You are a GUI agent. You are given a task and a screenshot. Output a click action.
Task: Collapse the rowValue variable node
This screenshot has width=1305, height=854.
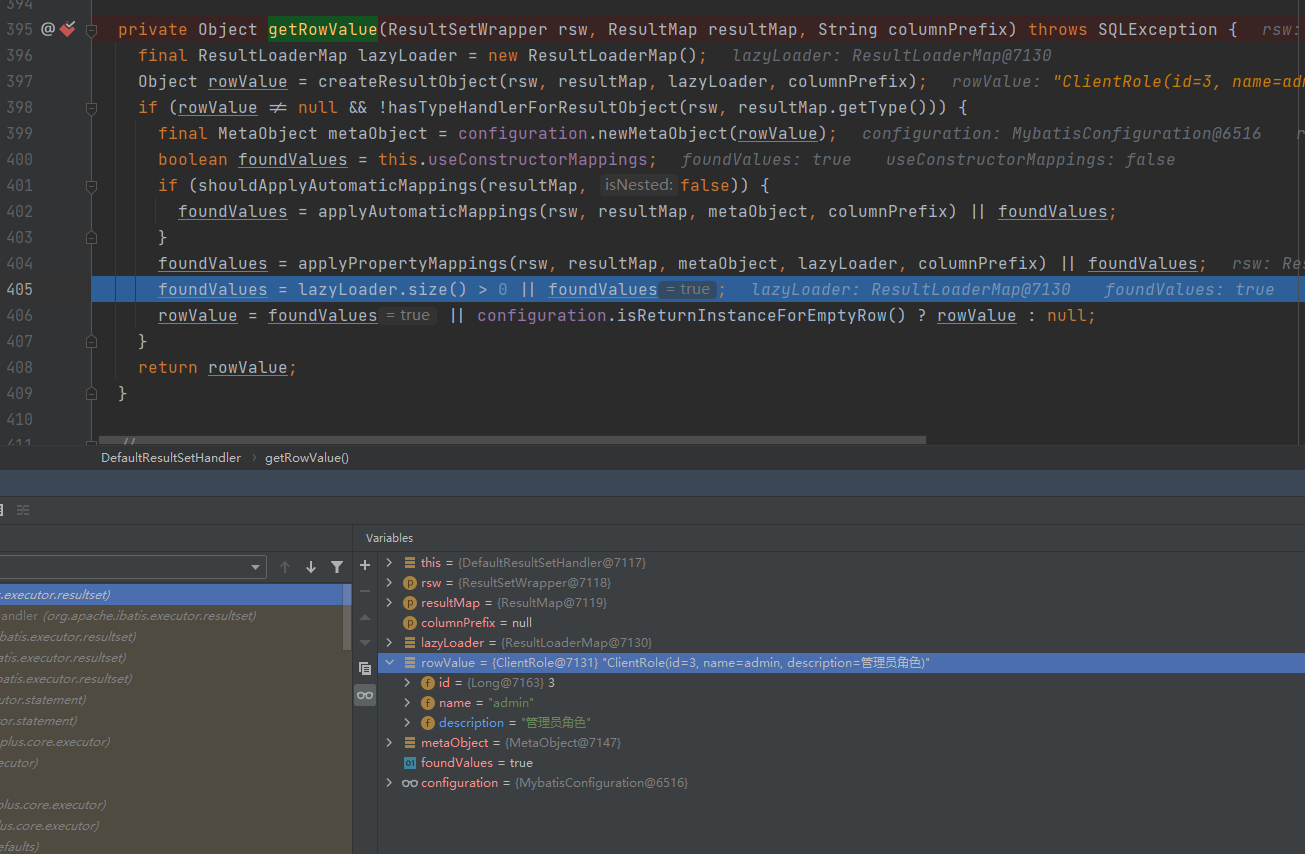pyautogui.click(x=389, y=663)
